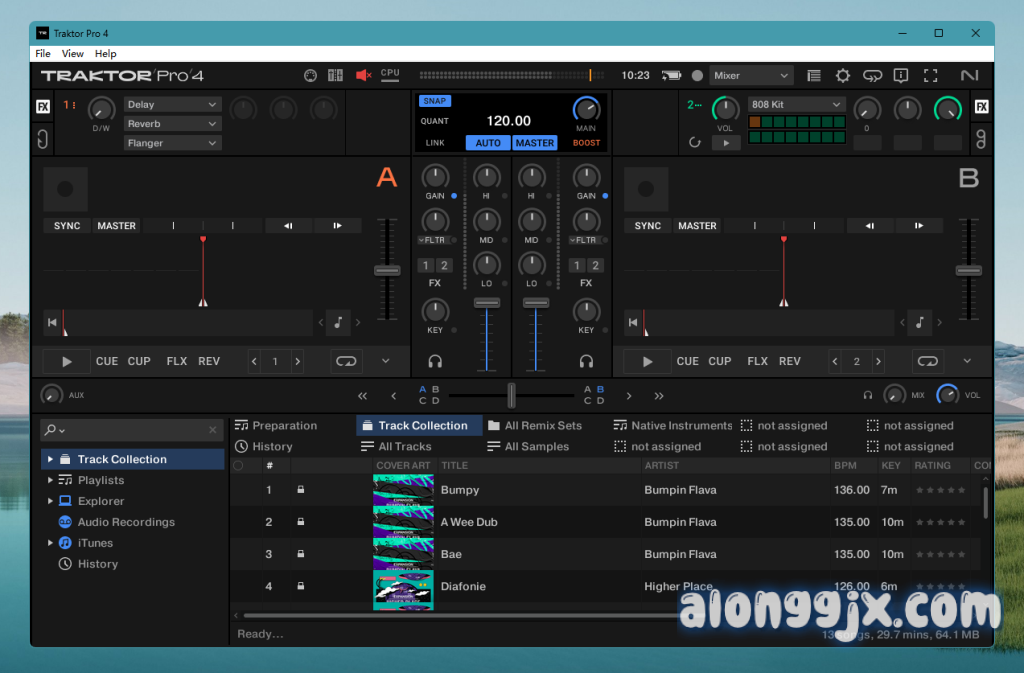Screen dimensions: 1024x673
Task: Open the Preferences gear icon
Action: pyautogui.click(x=843, y=75)
